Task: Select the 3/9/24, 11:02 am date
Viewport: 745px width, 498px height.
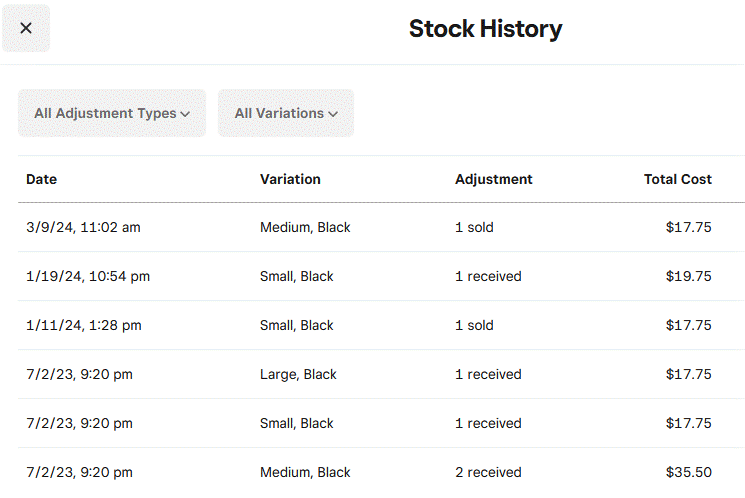Action: point(83,227)
